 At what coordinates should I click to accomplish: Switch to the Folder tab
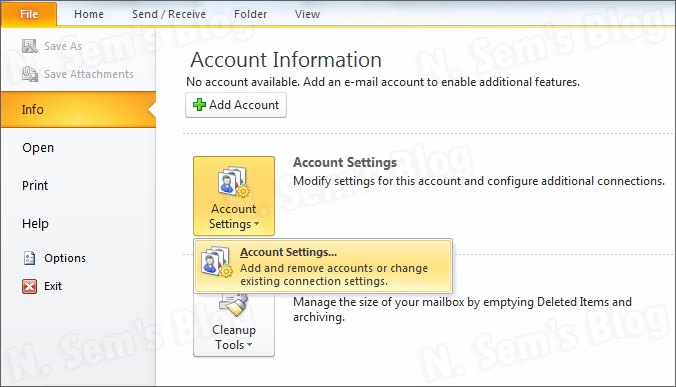point(250,14)
